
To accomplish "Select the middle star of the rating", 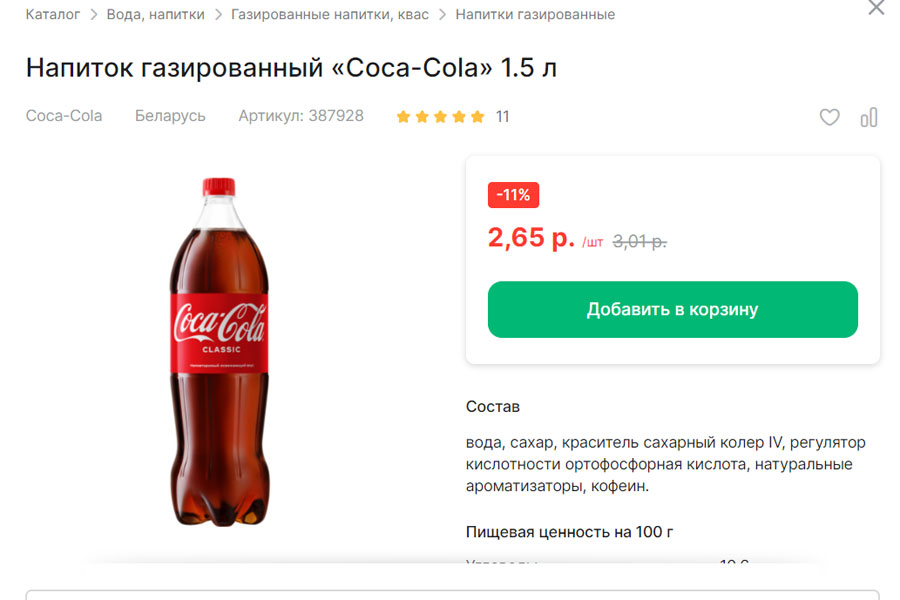I will click(x=439, y=116).
